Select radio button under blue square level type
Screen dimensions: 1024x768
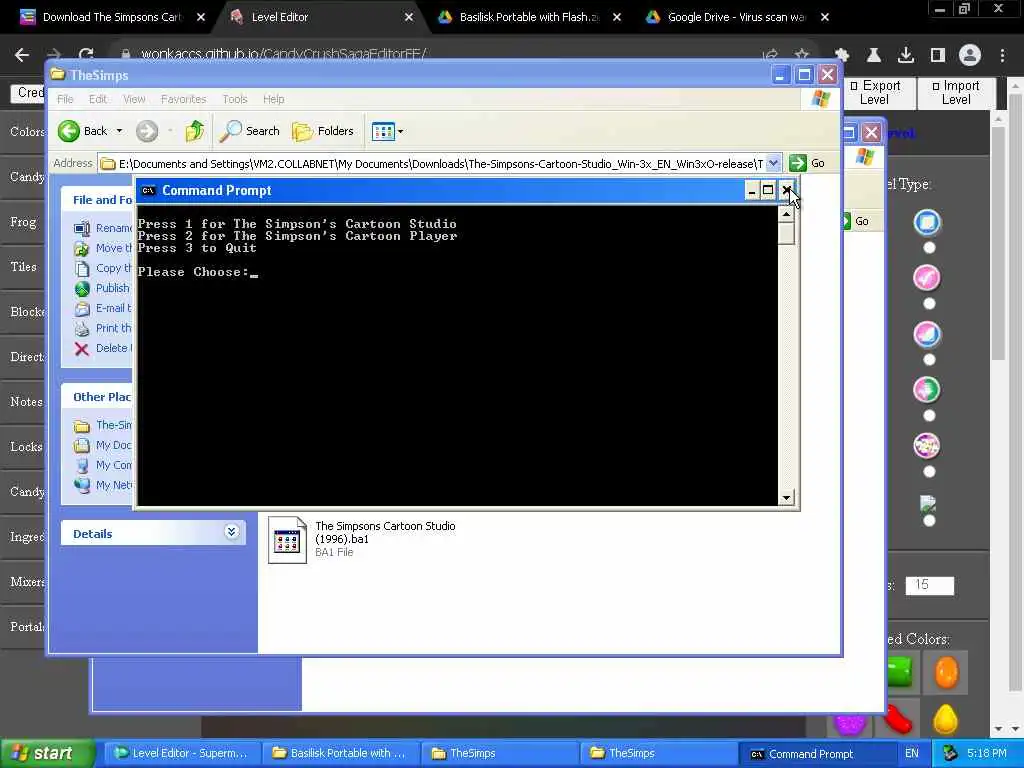[x=929, y=248]
